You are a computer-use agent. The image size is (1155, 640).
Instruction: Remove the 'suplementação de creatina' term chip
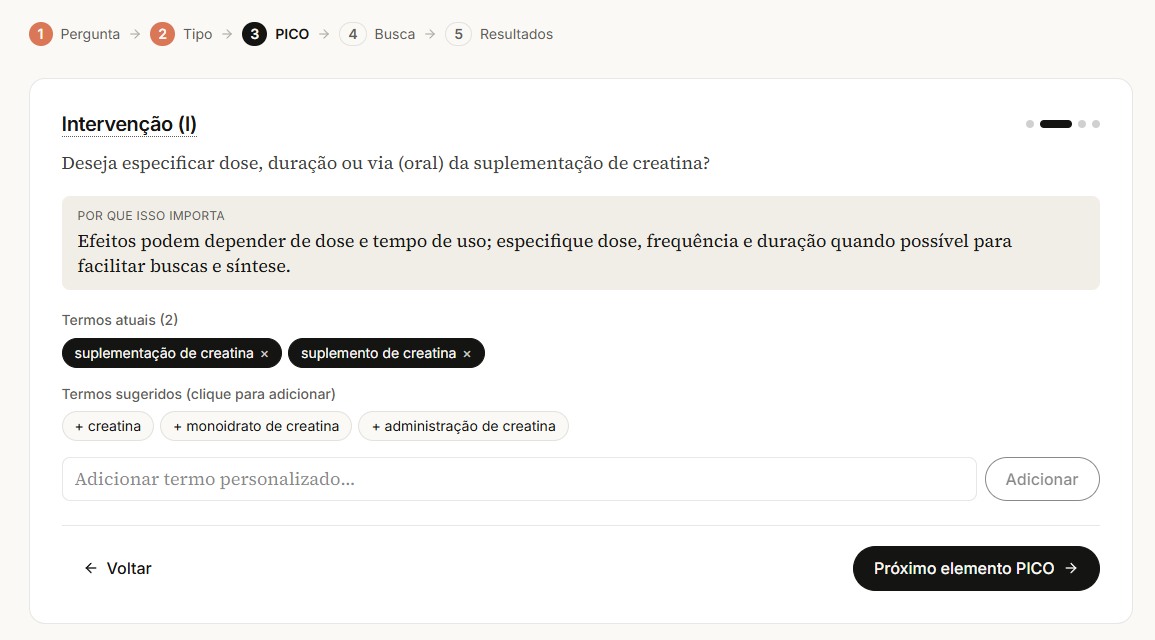pos(264,354)
